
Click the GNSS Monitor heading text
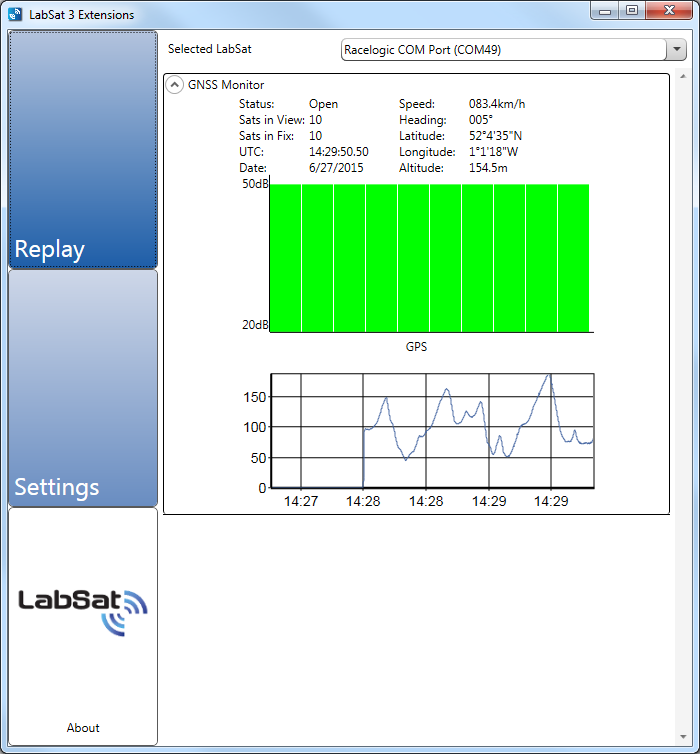[226, 85]
